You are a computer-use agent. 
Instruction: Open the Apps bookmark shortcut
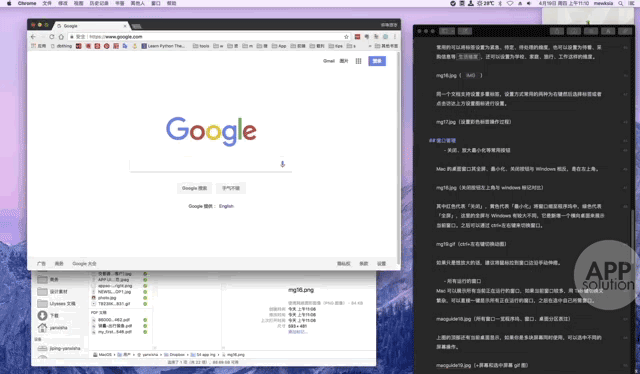pyautogui.click(x=39, y=46)
